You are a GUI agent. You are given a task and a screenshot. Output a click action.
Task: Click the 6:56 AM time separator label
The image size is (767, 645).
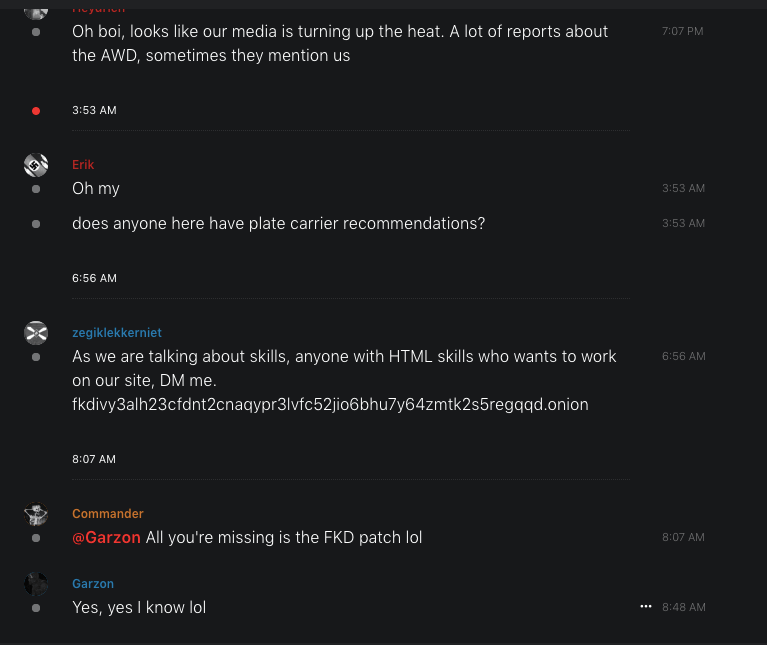tap(94, 278)
